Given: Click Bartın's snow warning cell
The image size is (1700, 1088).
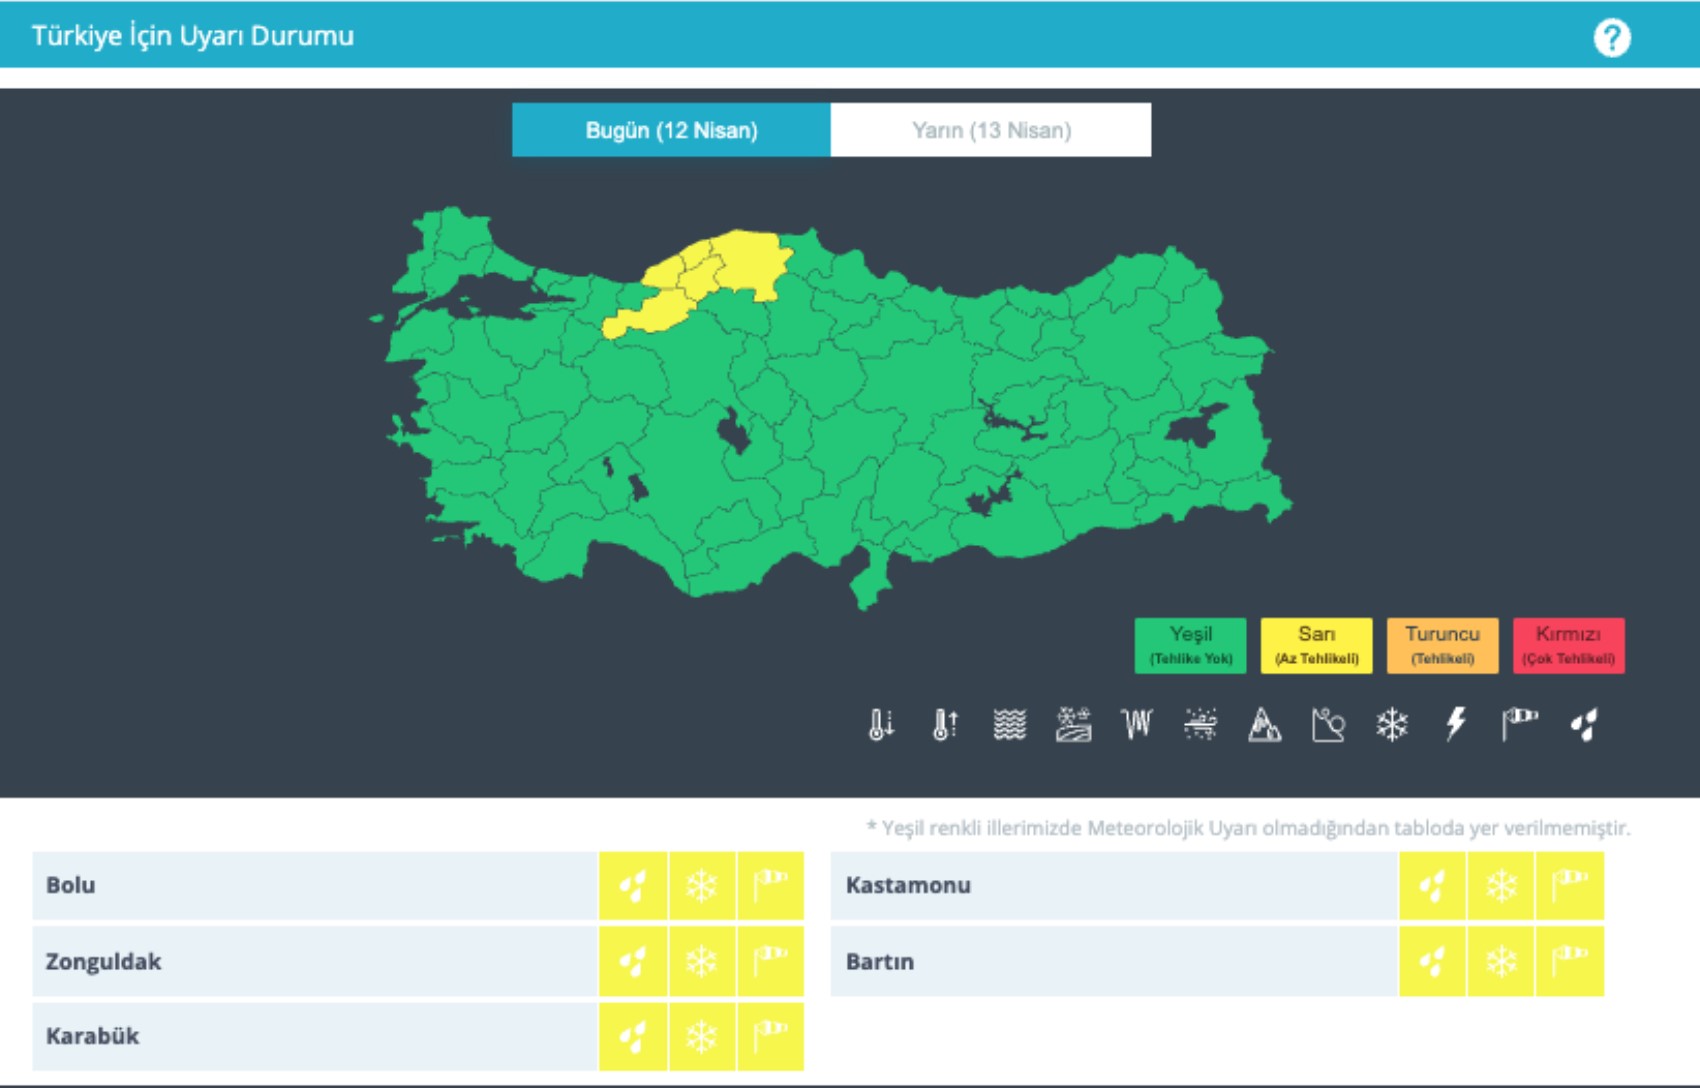Looking at the screenshot, I should (x=1501, y=961).
